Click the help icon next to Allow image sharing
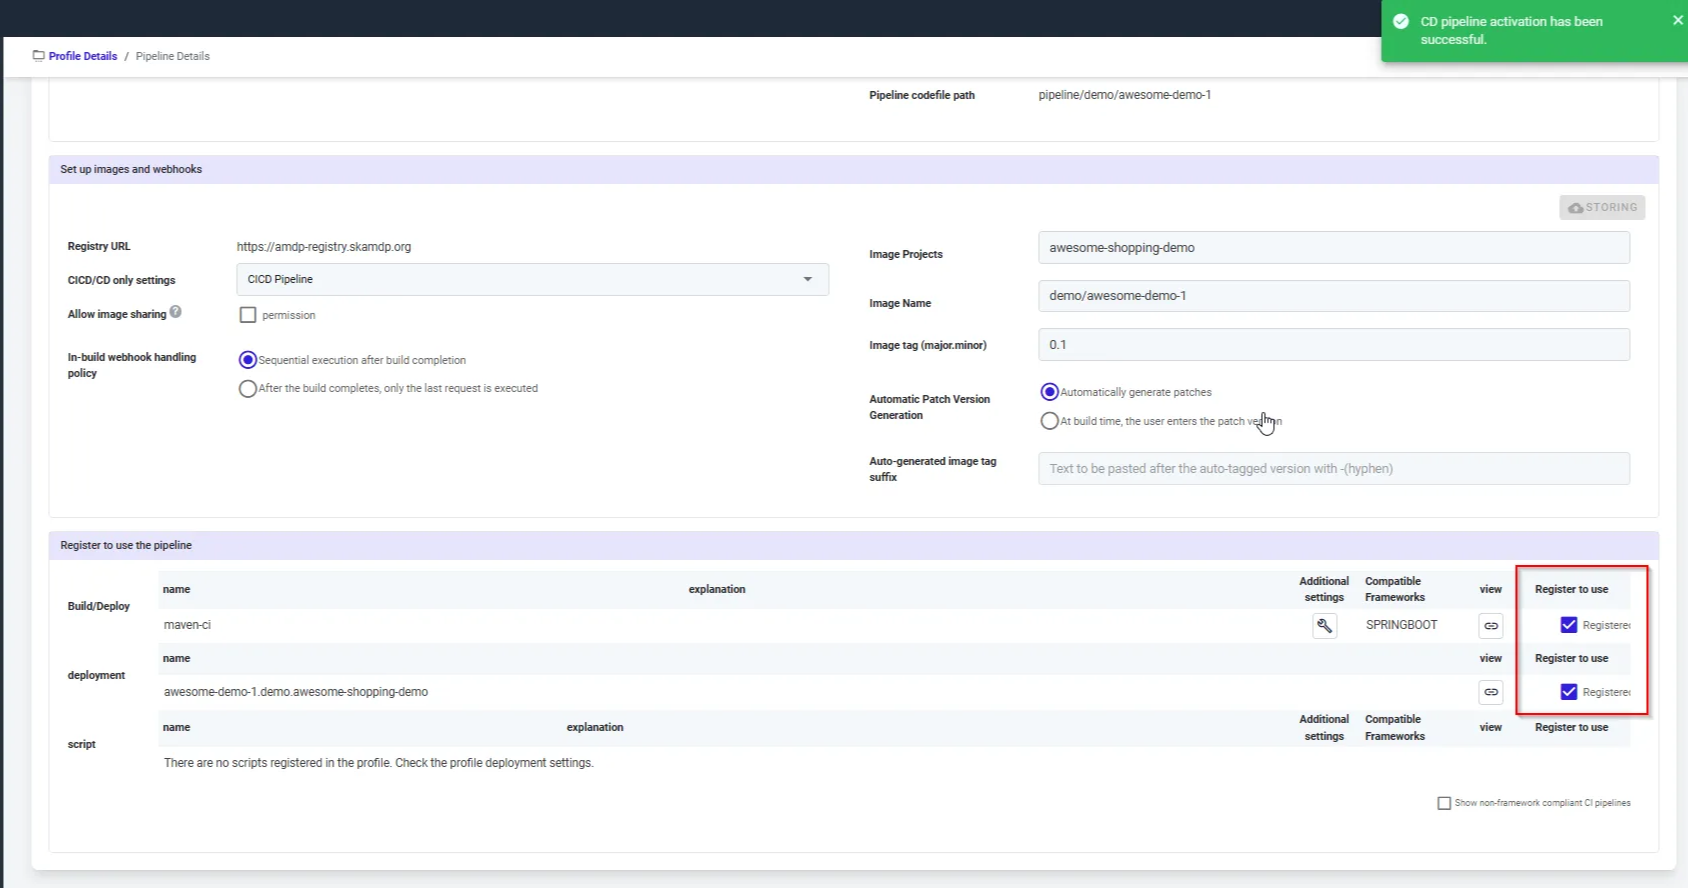 (176, 312)
